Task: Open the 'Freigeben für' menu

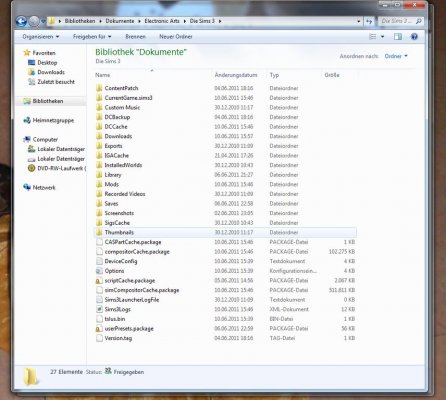Action: [92, 37]
